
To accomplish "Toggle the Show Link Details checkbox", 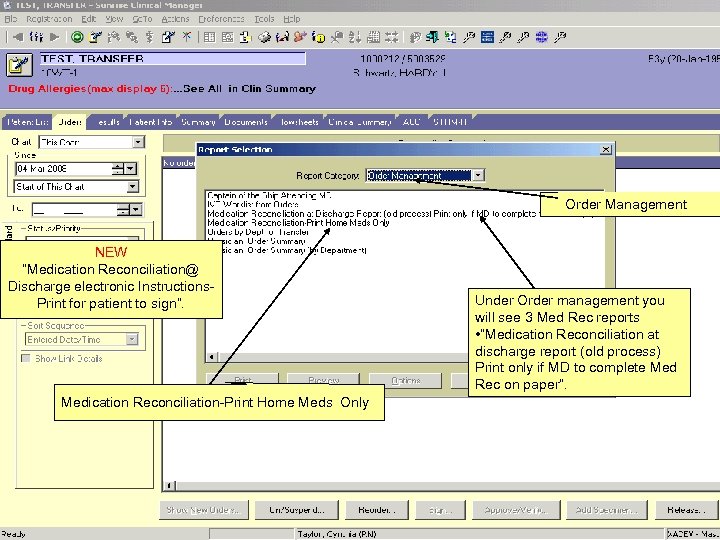I will (26, 358).
